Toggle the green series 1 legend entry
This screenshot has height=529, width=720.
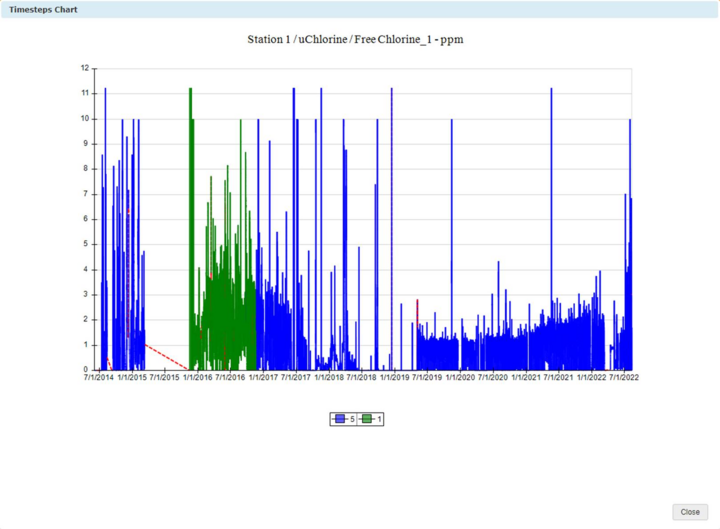point(370,419)
